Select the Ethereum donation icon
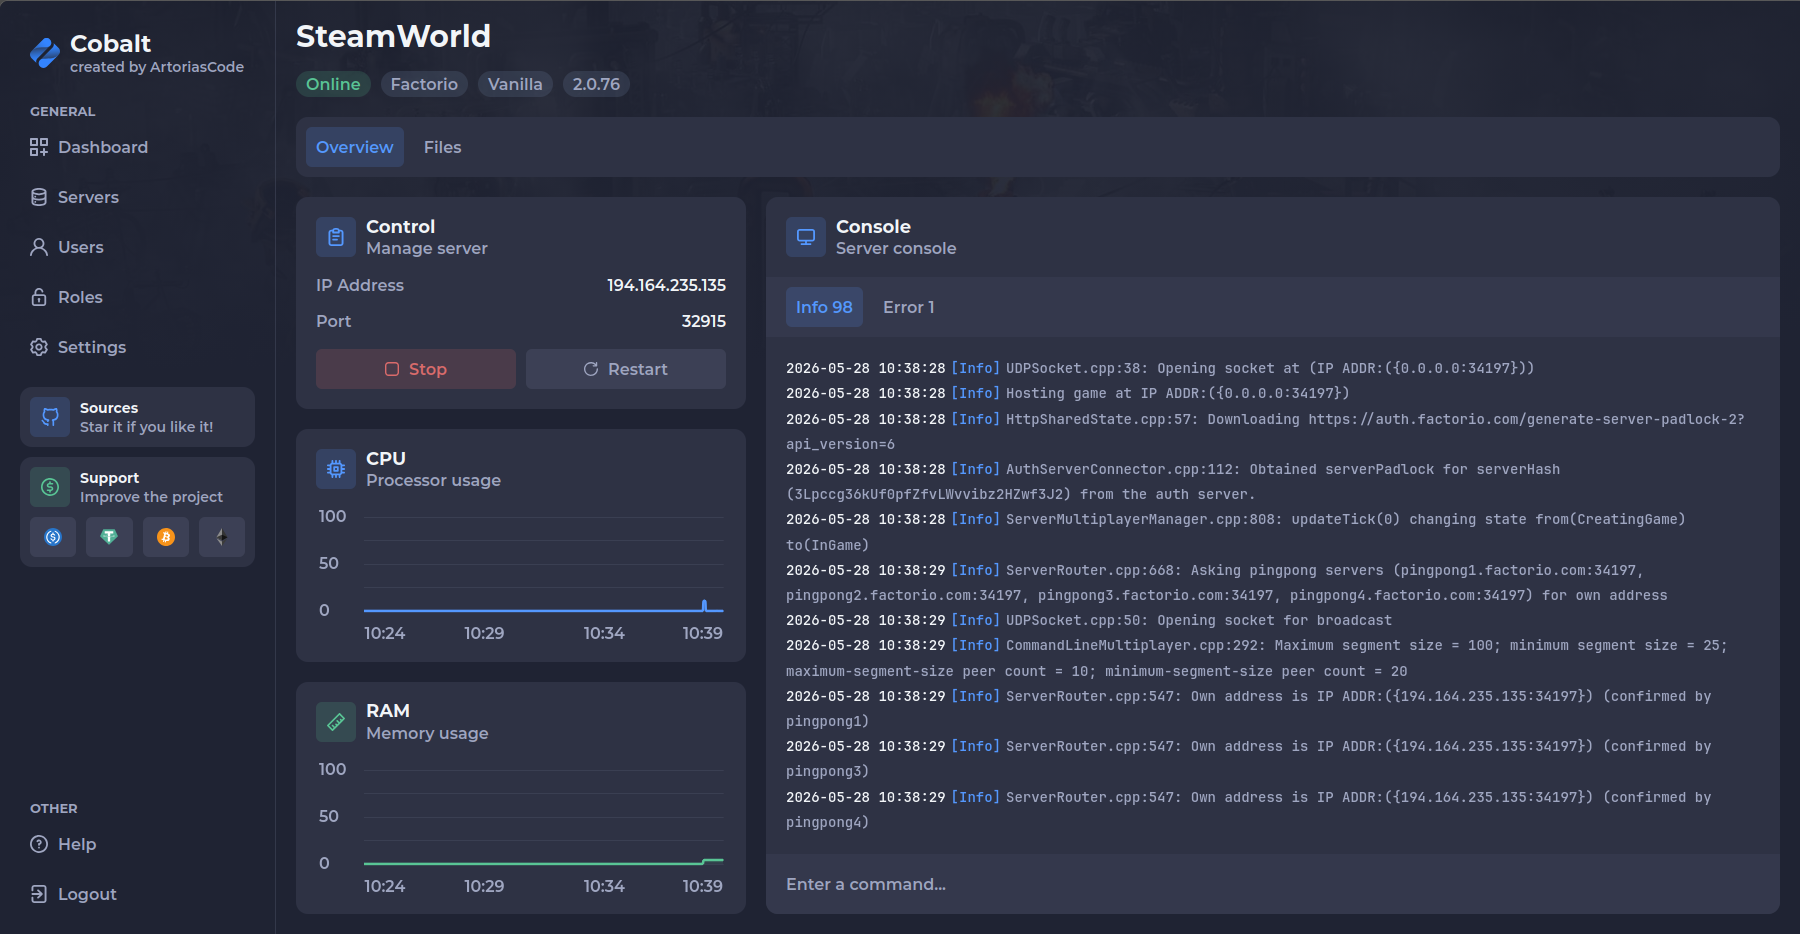This screenshot has width=1800, height=934. (222, 537)
